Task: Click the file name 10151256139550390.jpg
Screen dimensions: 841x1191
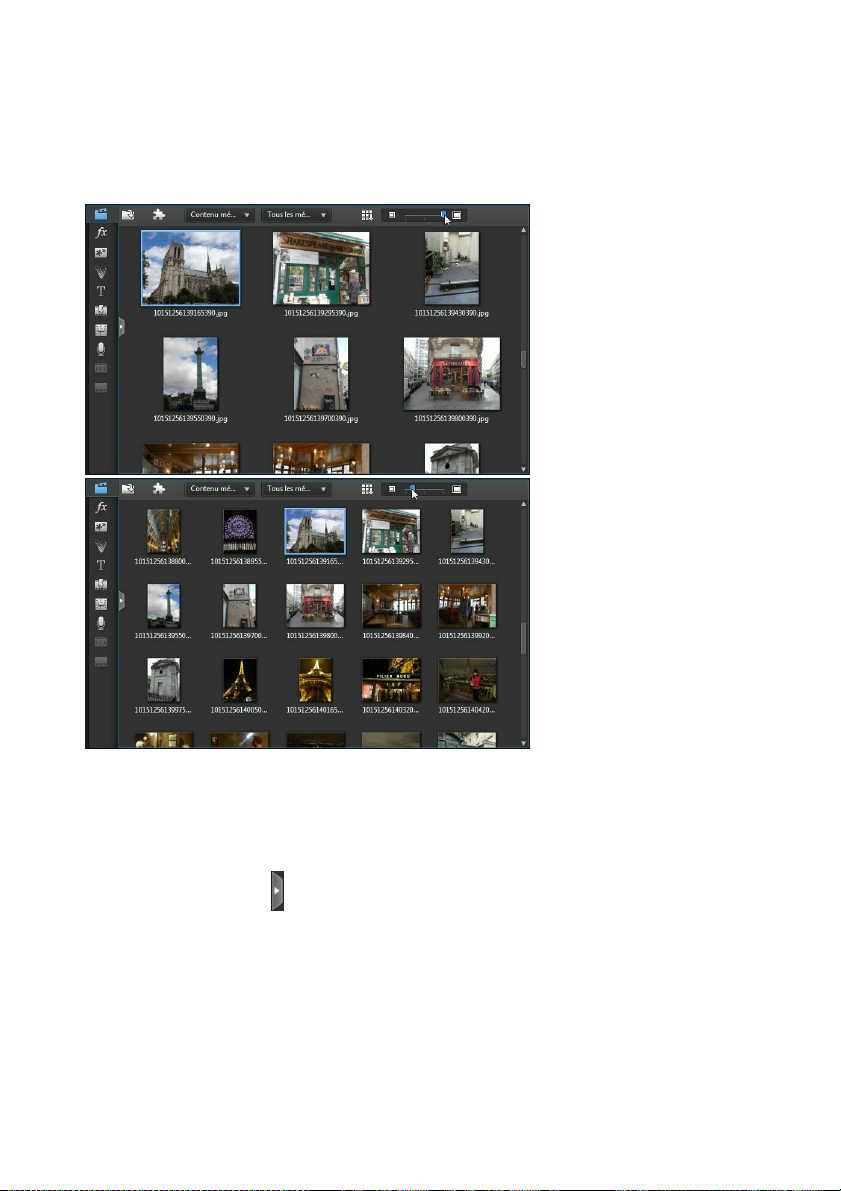Action: coord(191,419)
